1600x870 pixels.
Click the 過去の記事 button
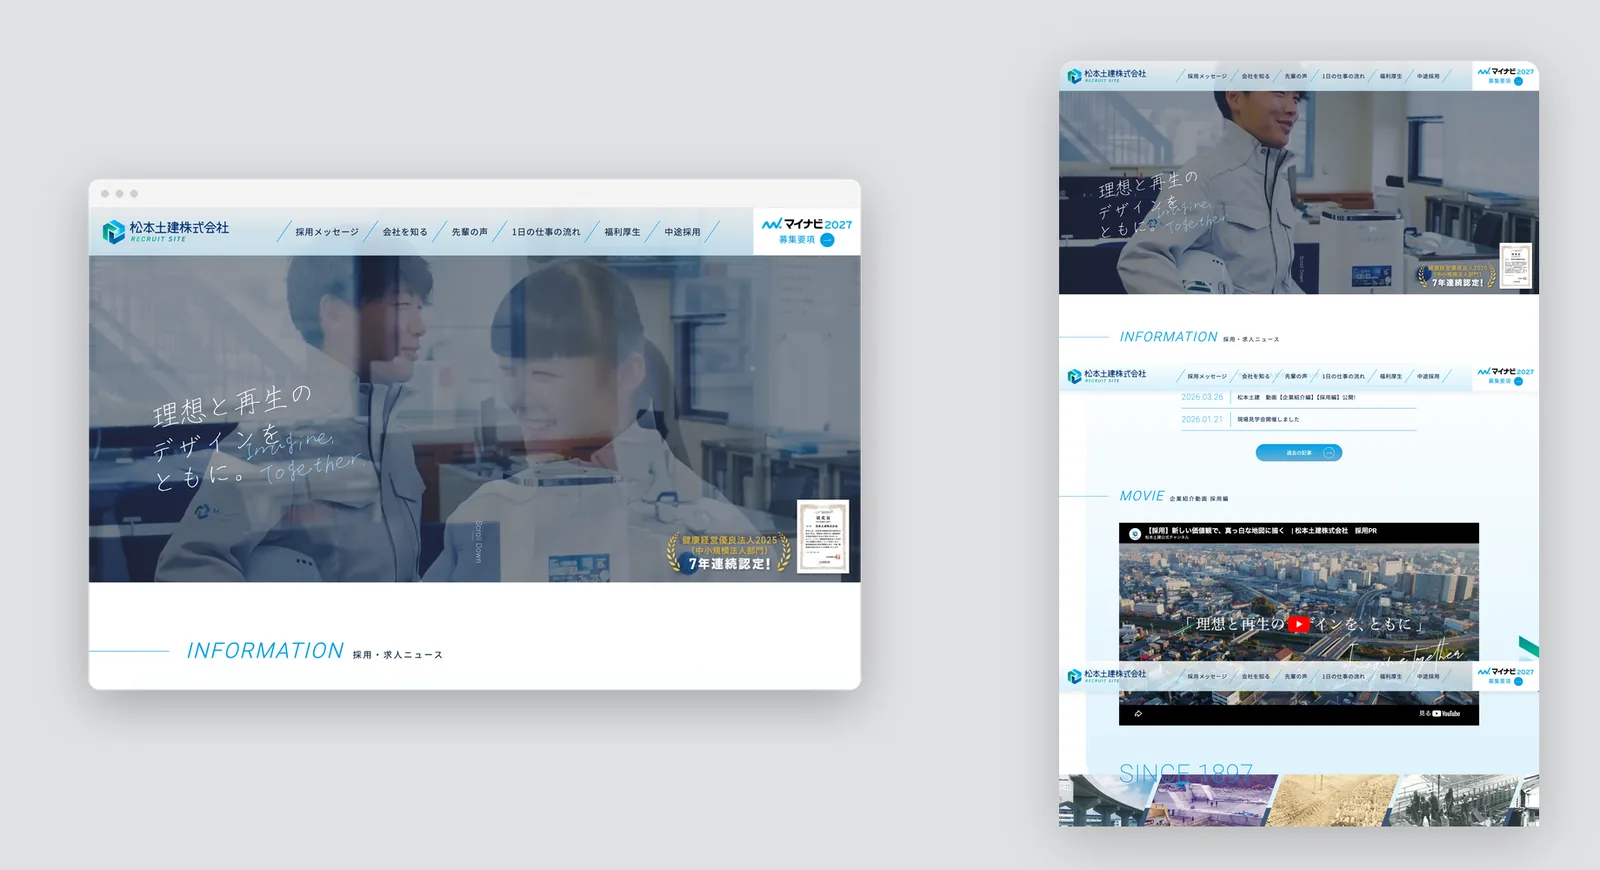1299,453
